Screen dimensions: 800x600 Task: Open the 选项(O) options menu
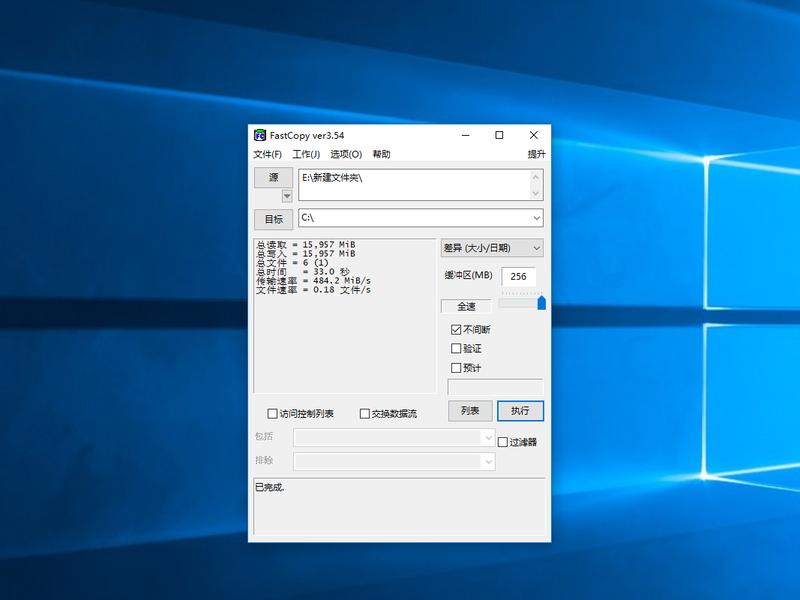click(x=346, y=154)
